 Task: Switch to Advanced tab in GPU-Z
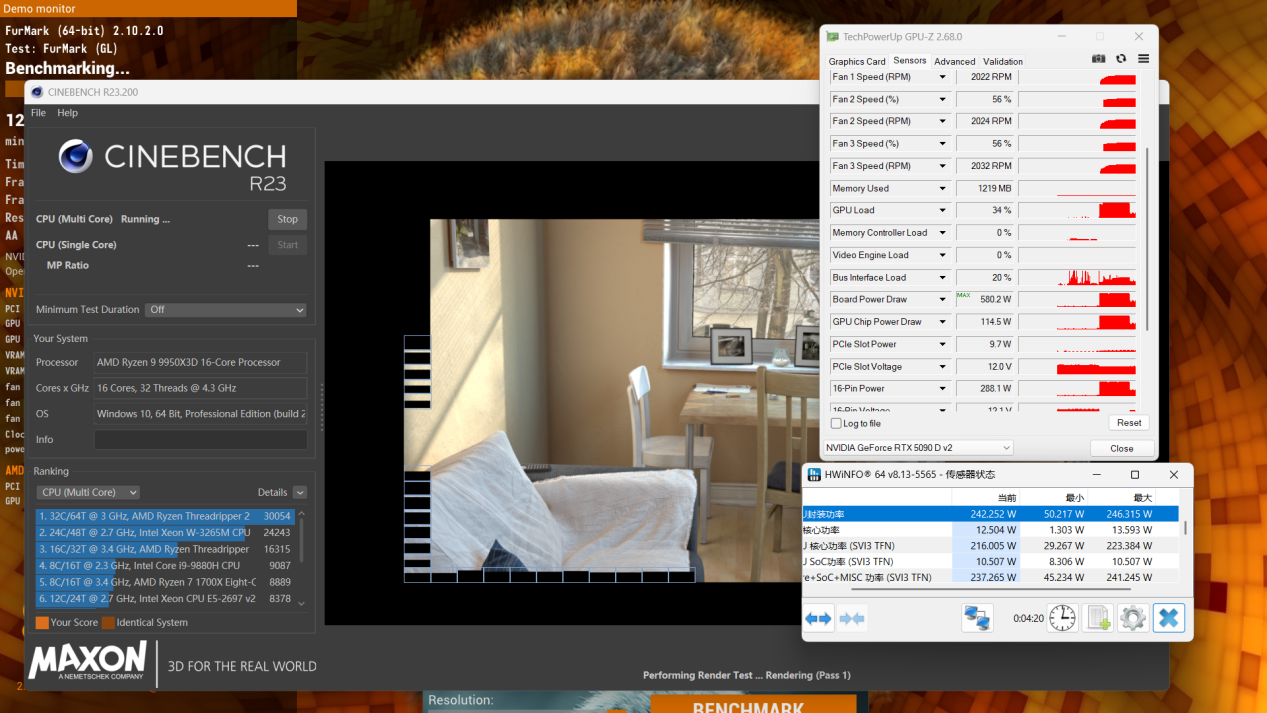point(955,61)
